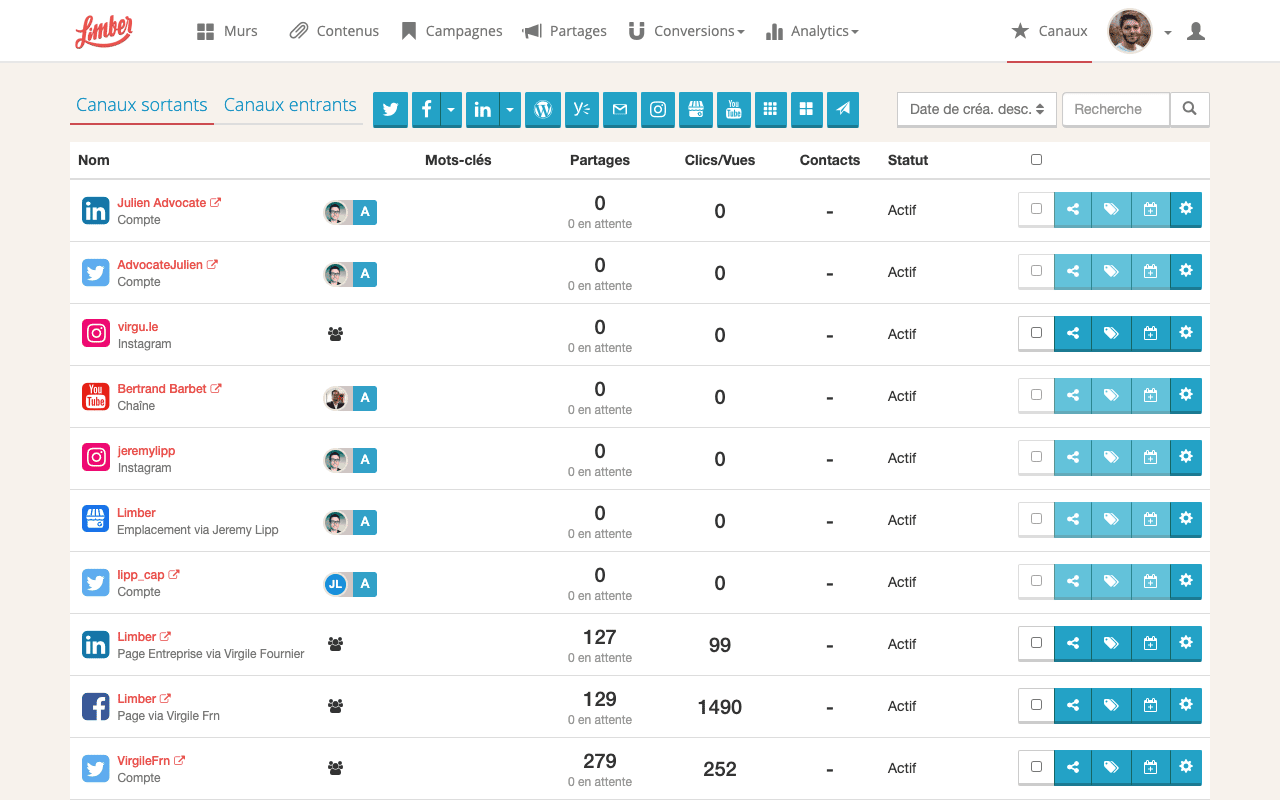The width and height of the screenshot is (1280, 800).
Task: Check the Limber Facebook page row checkbox
Action: (1036, 705)
